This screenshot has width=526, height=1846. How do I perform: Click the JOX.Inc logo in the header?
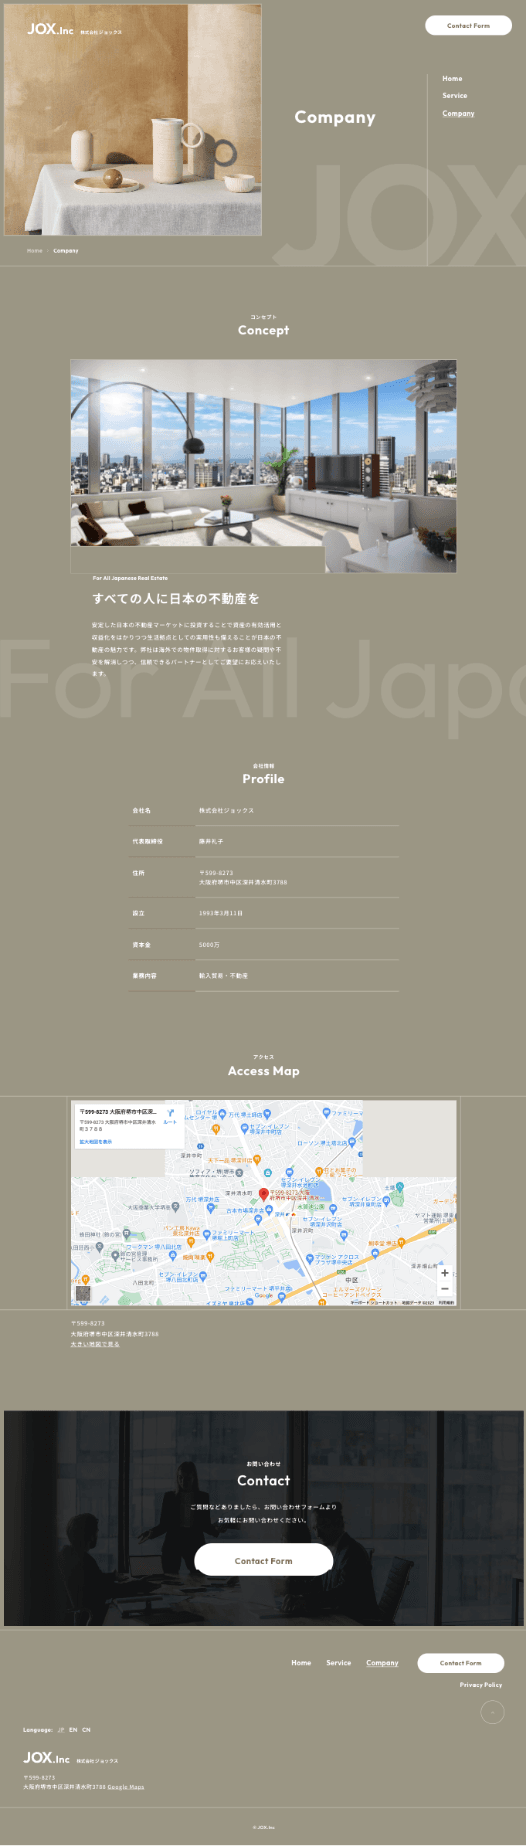[x=50, y=30]
